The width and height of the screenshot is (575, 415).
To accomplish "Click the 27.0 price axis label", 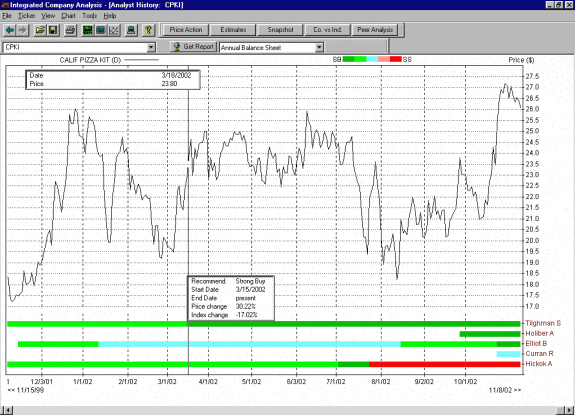I will (x=532, y=87).
